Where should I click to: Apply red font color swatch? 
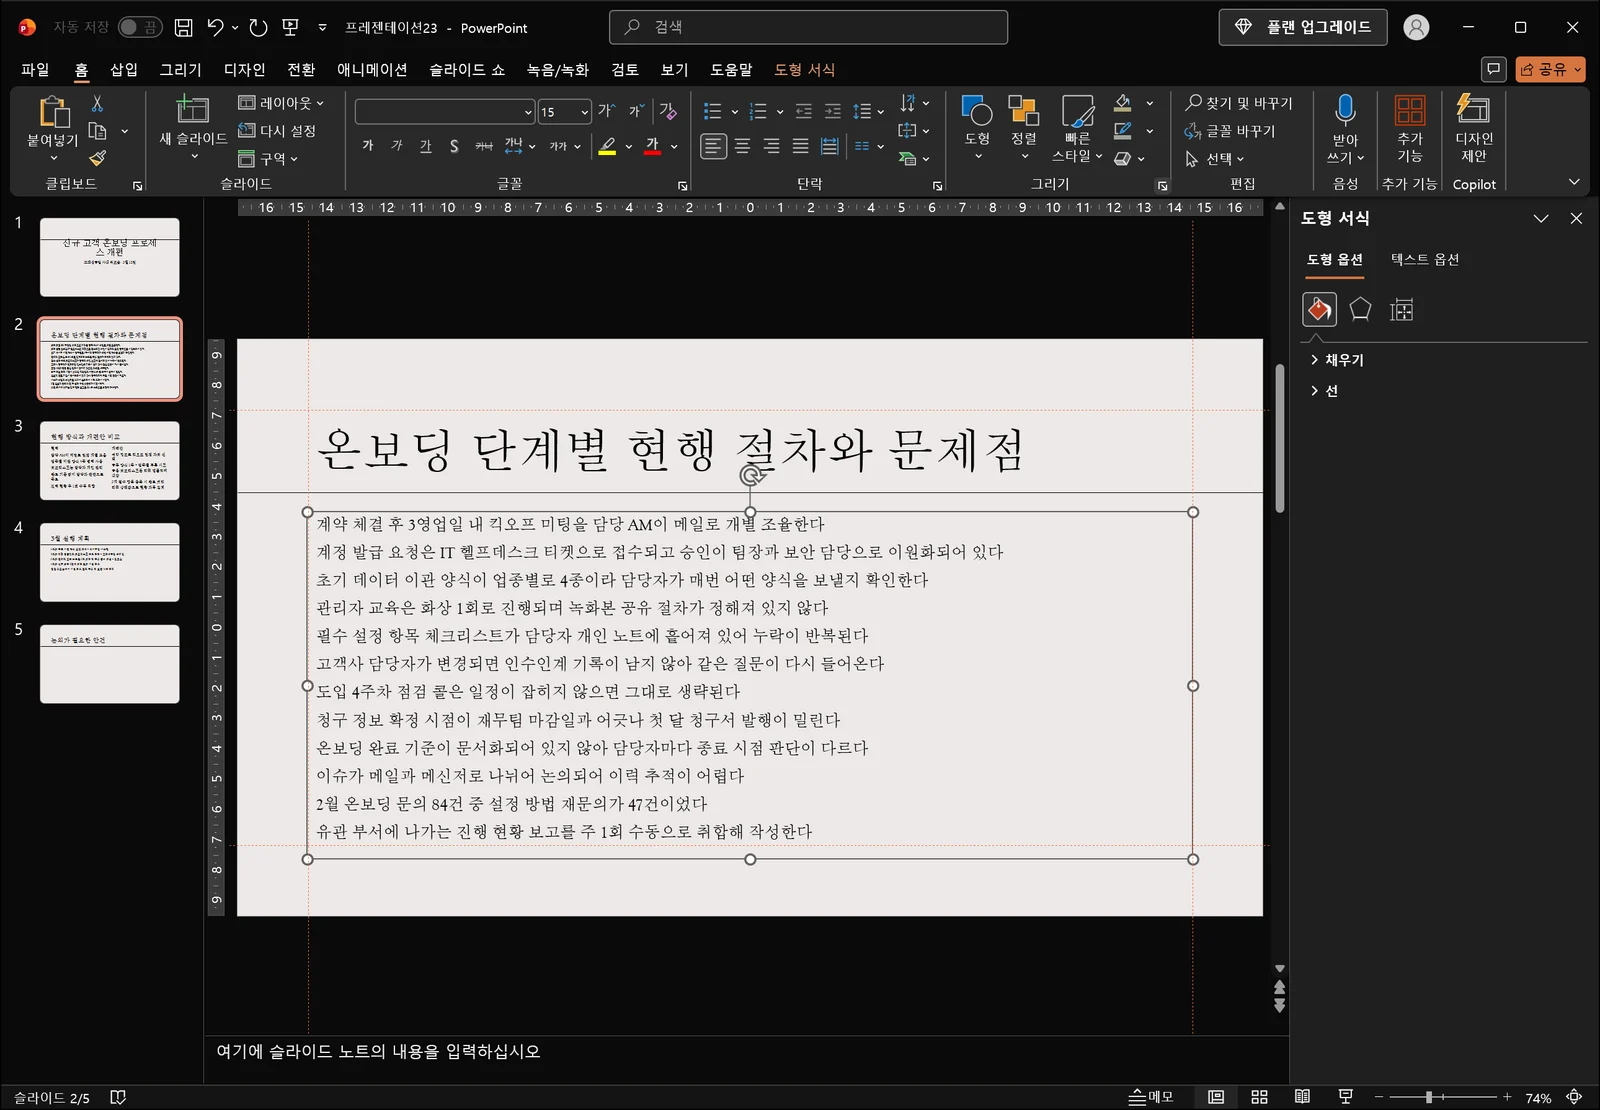click(652, 147)
